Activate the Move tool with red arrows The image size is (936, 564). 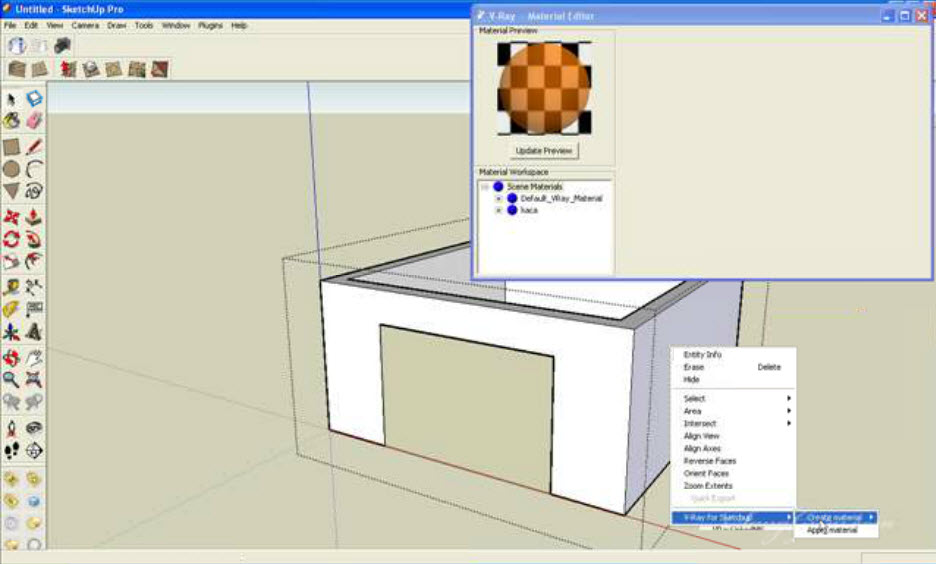tap(11, 217)
